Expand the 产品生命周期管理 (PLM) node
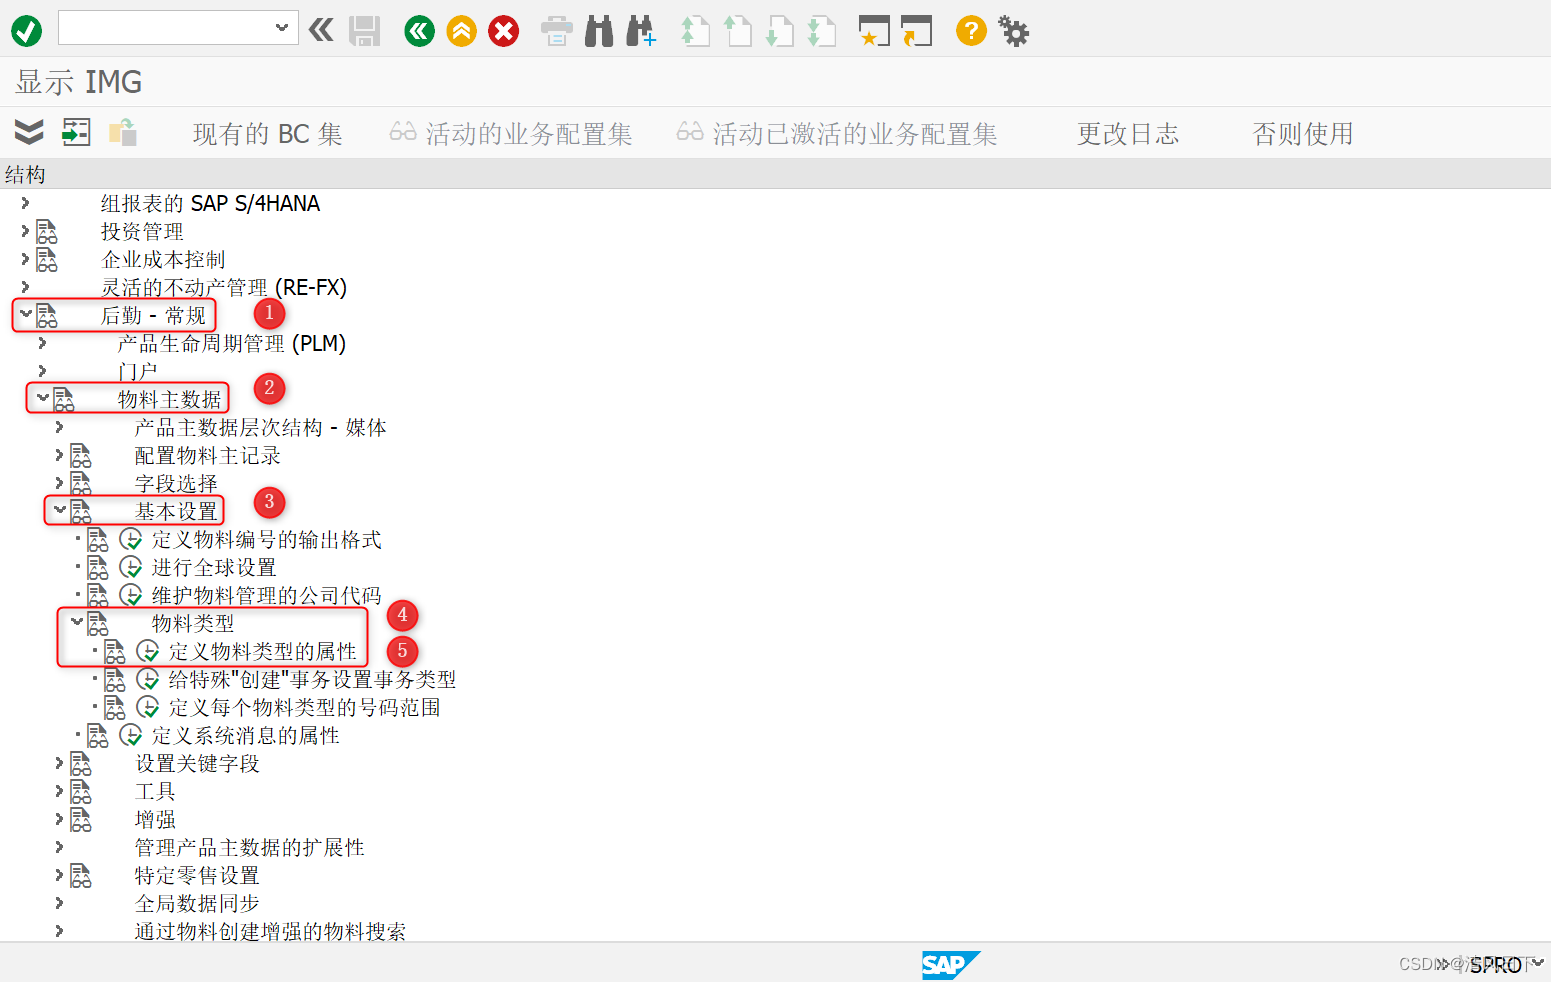 click(x=42, y=343)
